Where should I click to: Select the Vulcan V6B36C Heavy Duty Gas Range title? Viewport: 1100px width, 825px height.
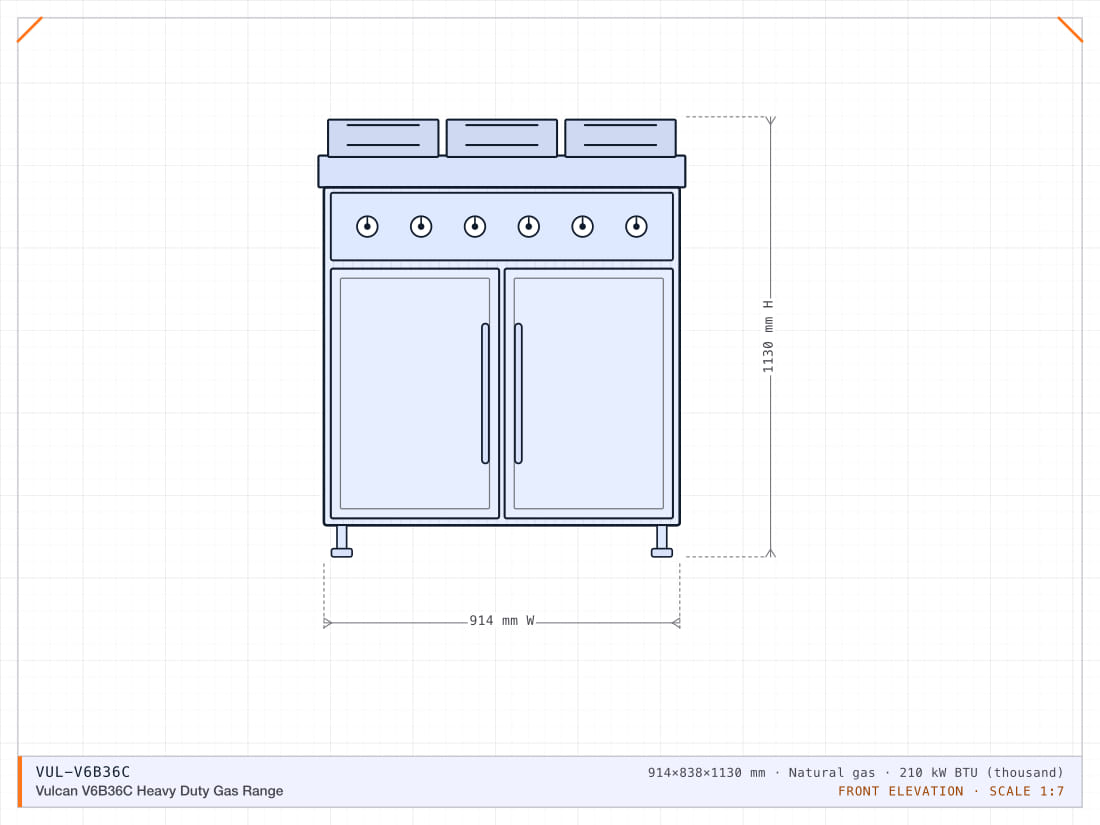coord(159,791)
